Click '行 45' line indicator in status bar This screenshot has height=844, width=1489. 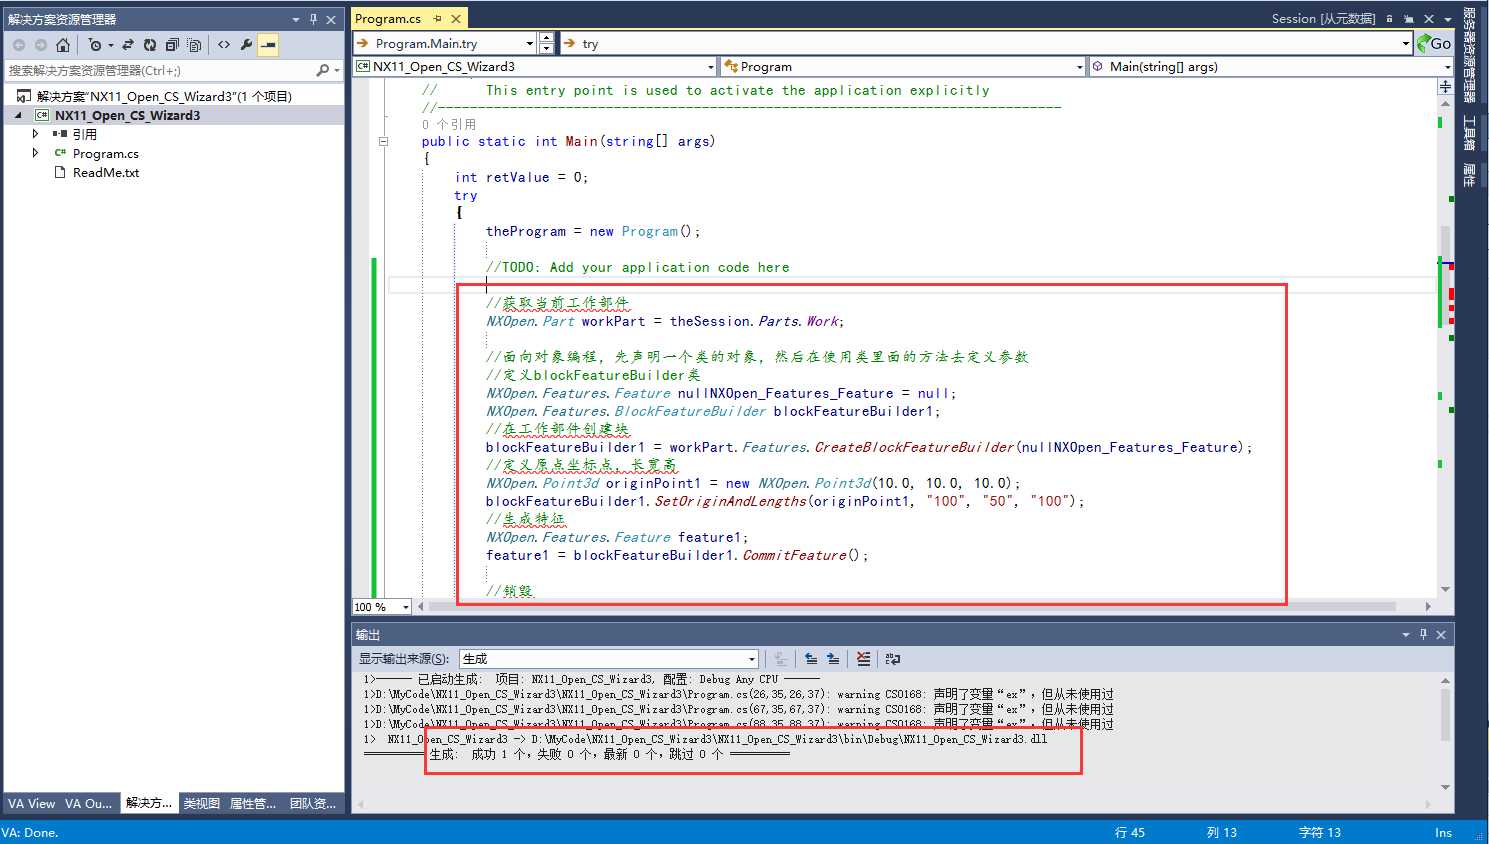click(x=1130, y=832)
